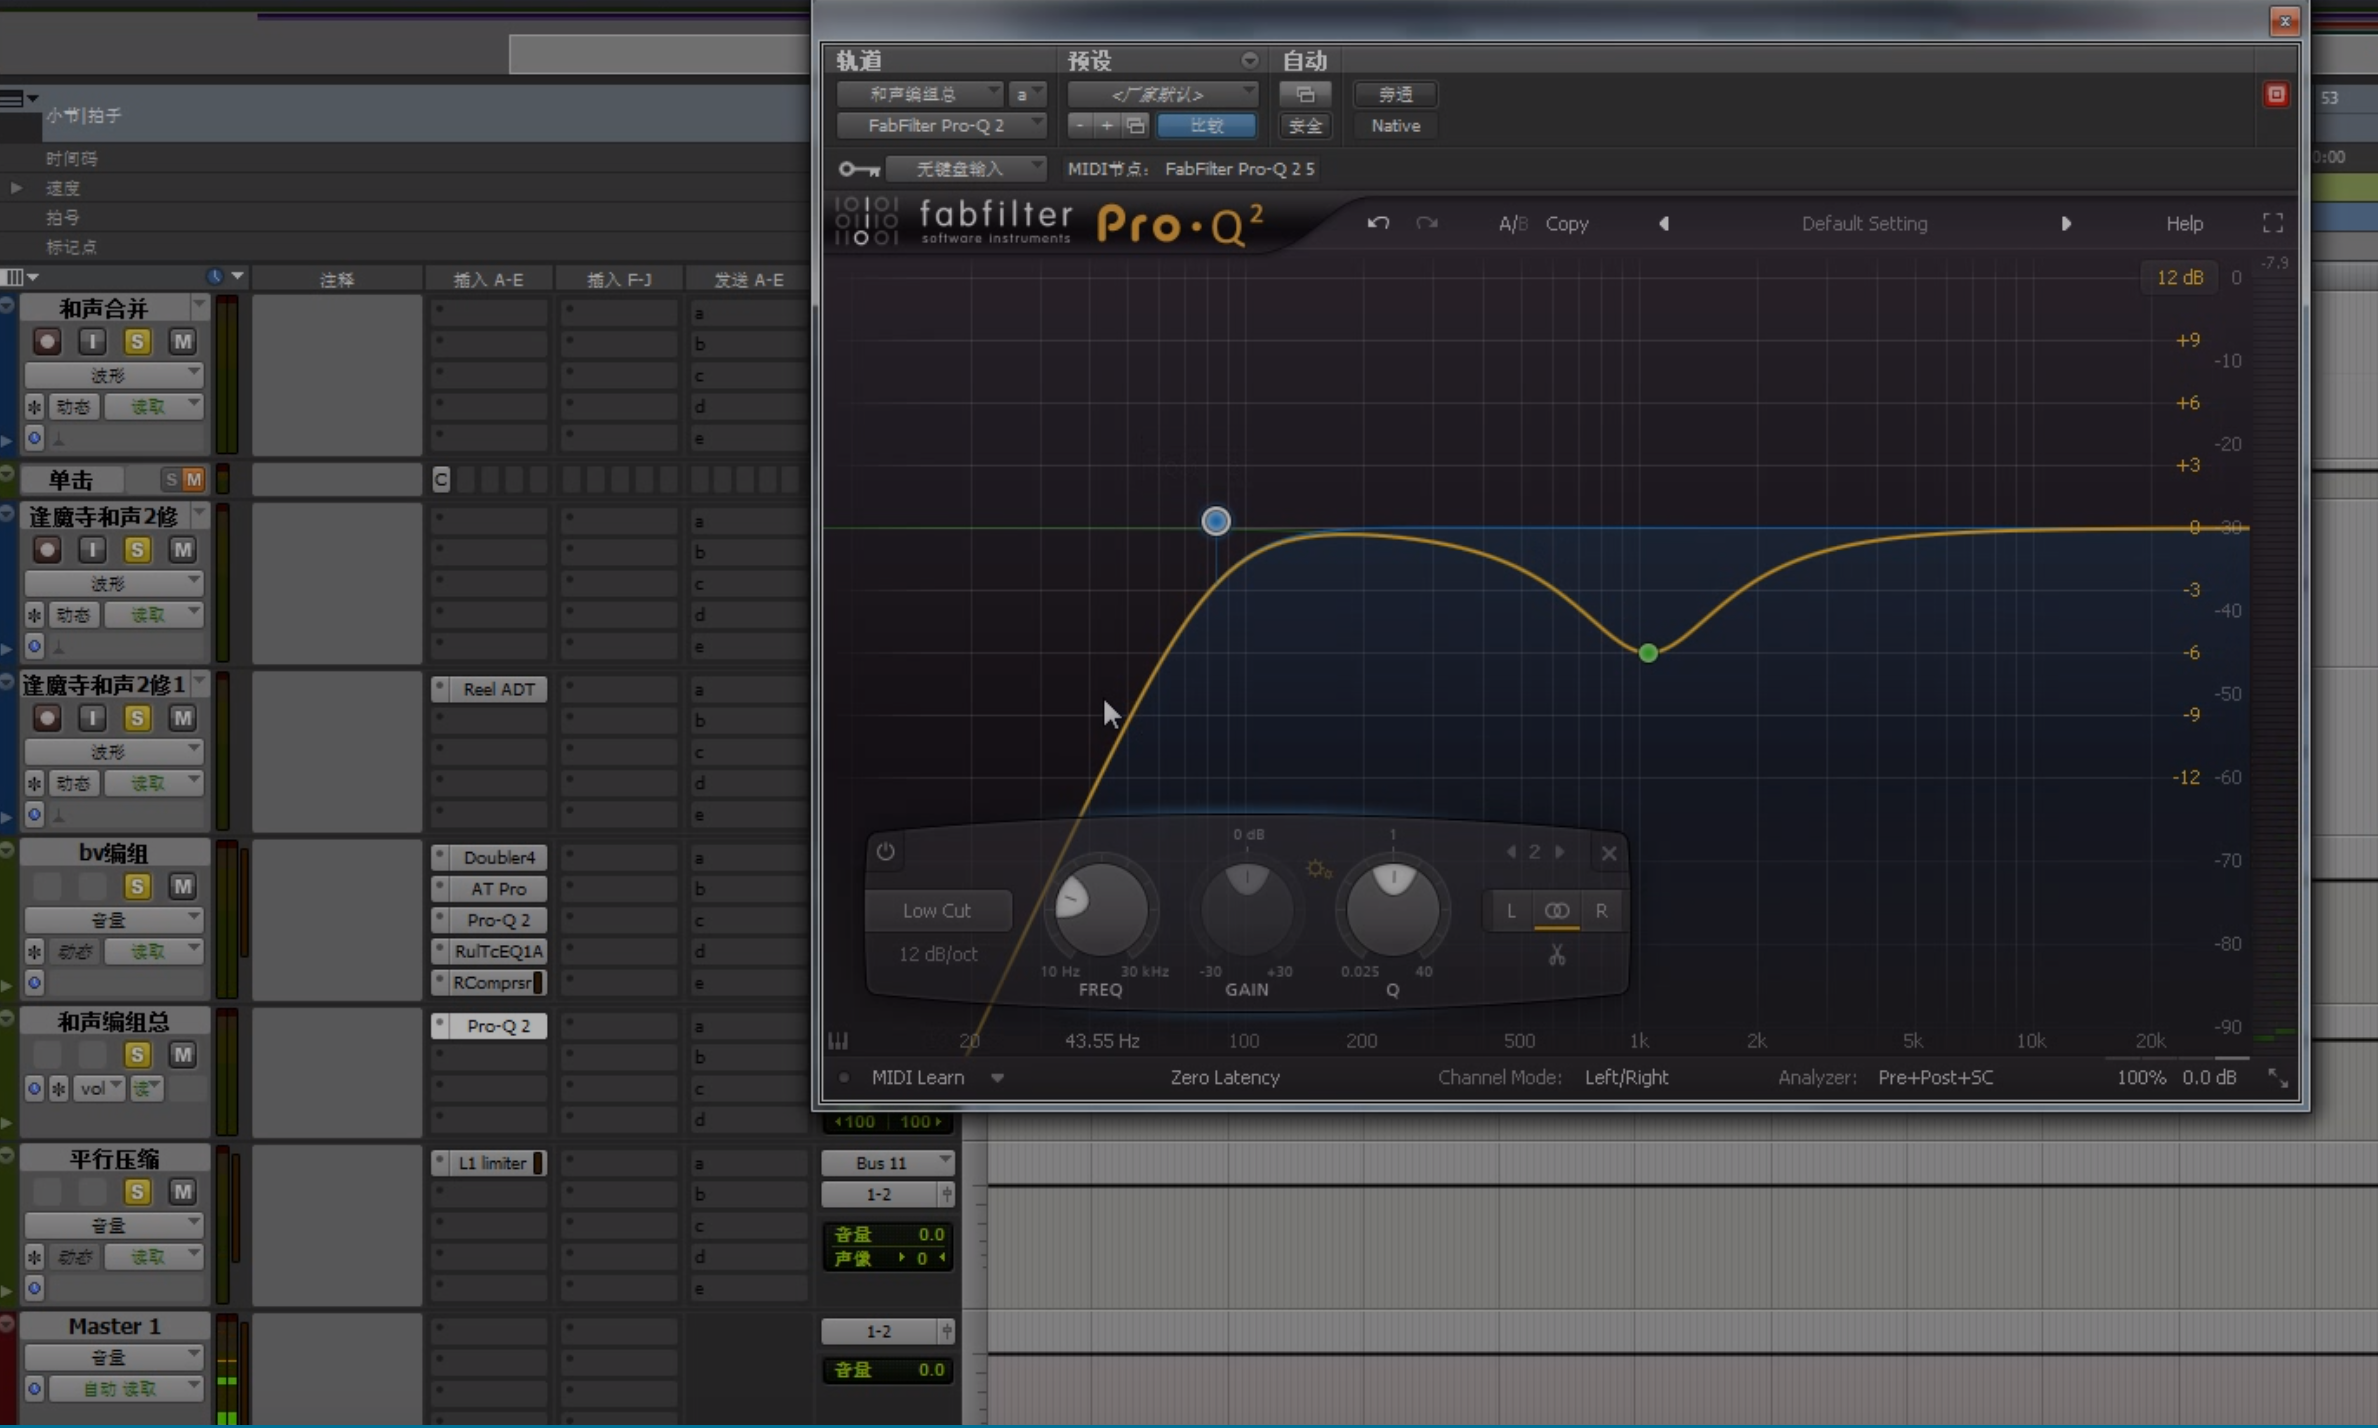The height and width of the screenshot is (1428, 2378).
Task: Remove the selected EQ band
Action: 1608,853
